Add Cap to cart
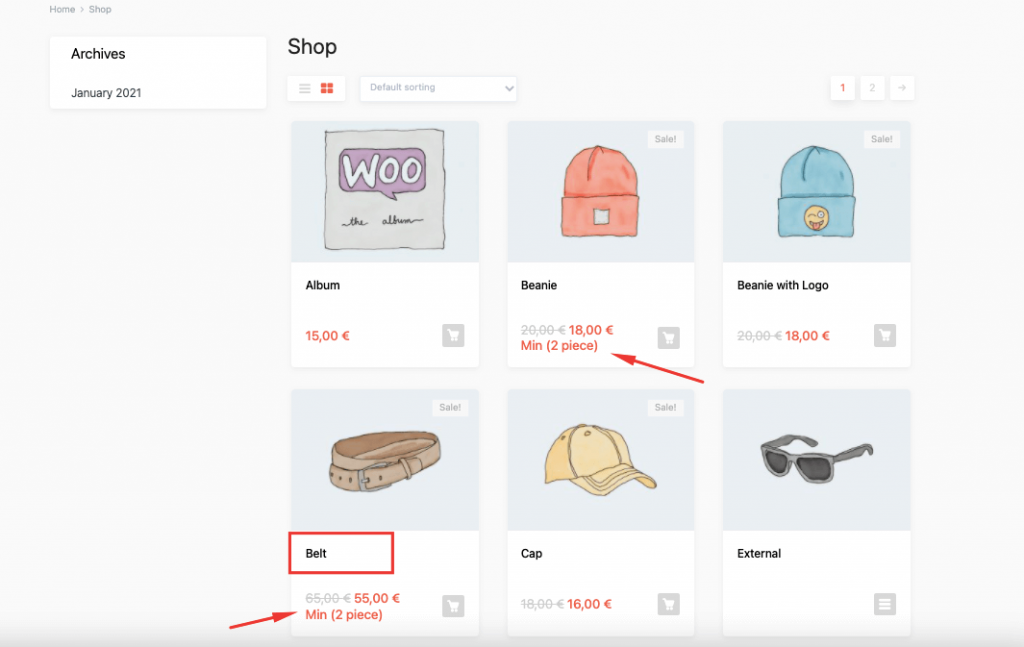The image size is (1024, 647). [x=669, y=604]
